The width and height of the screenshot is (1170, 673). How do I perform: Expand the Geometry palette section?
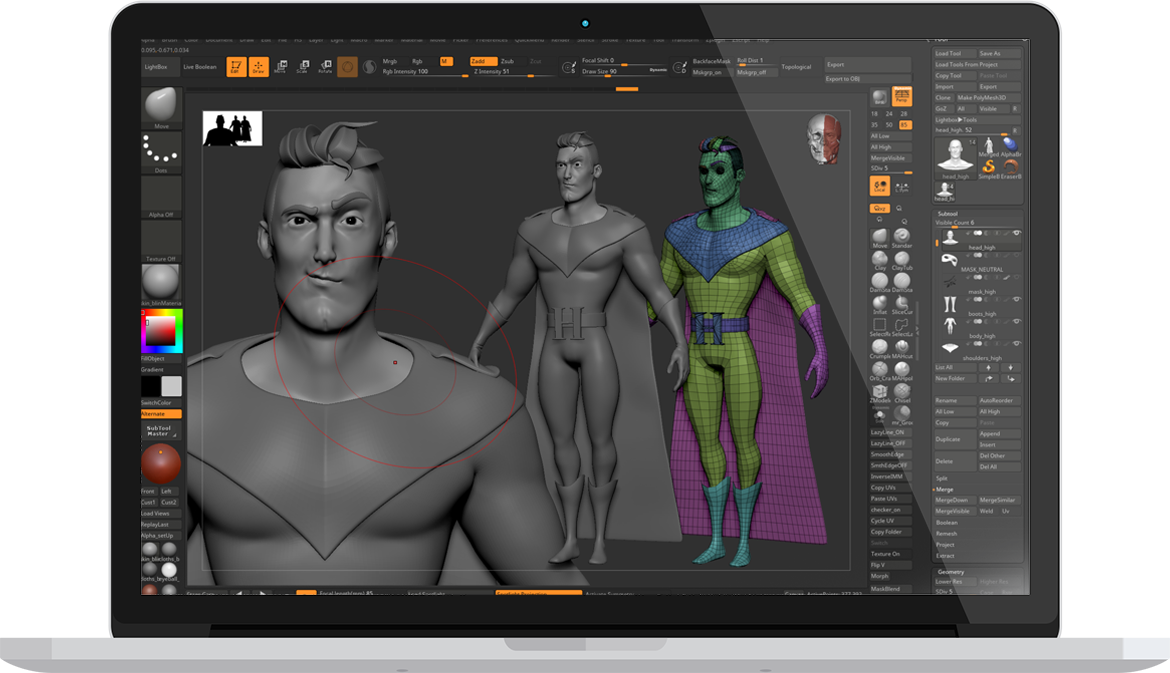coord(950,571)
